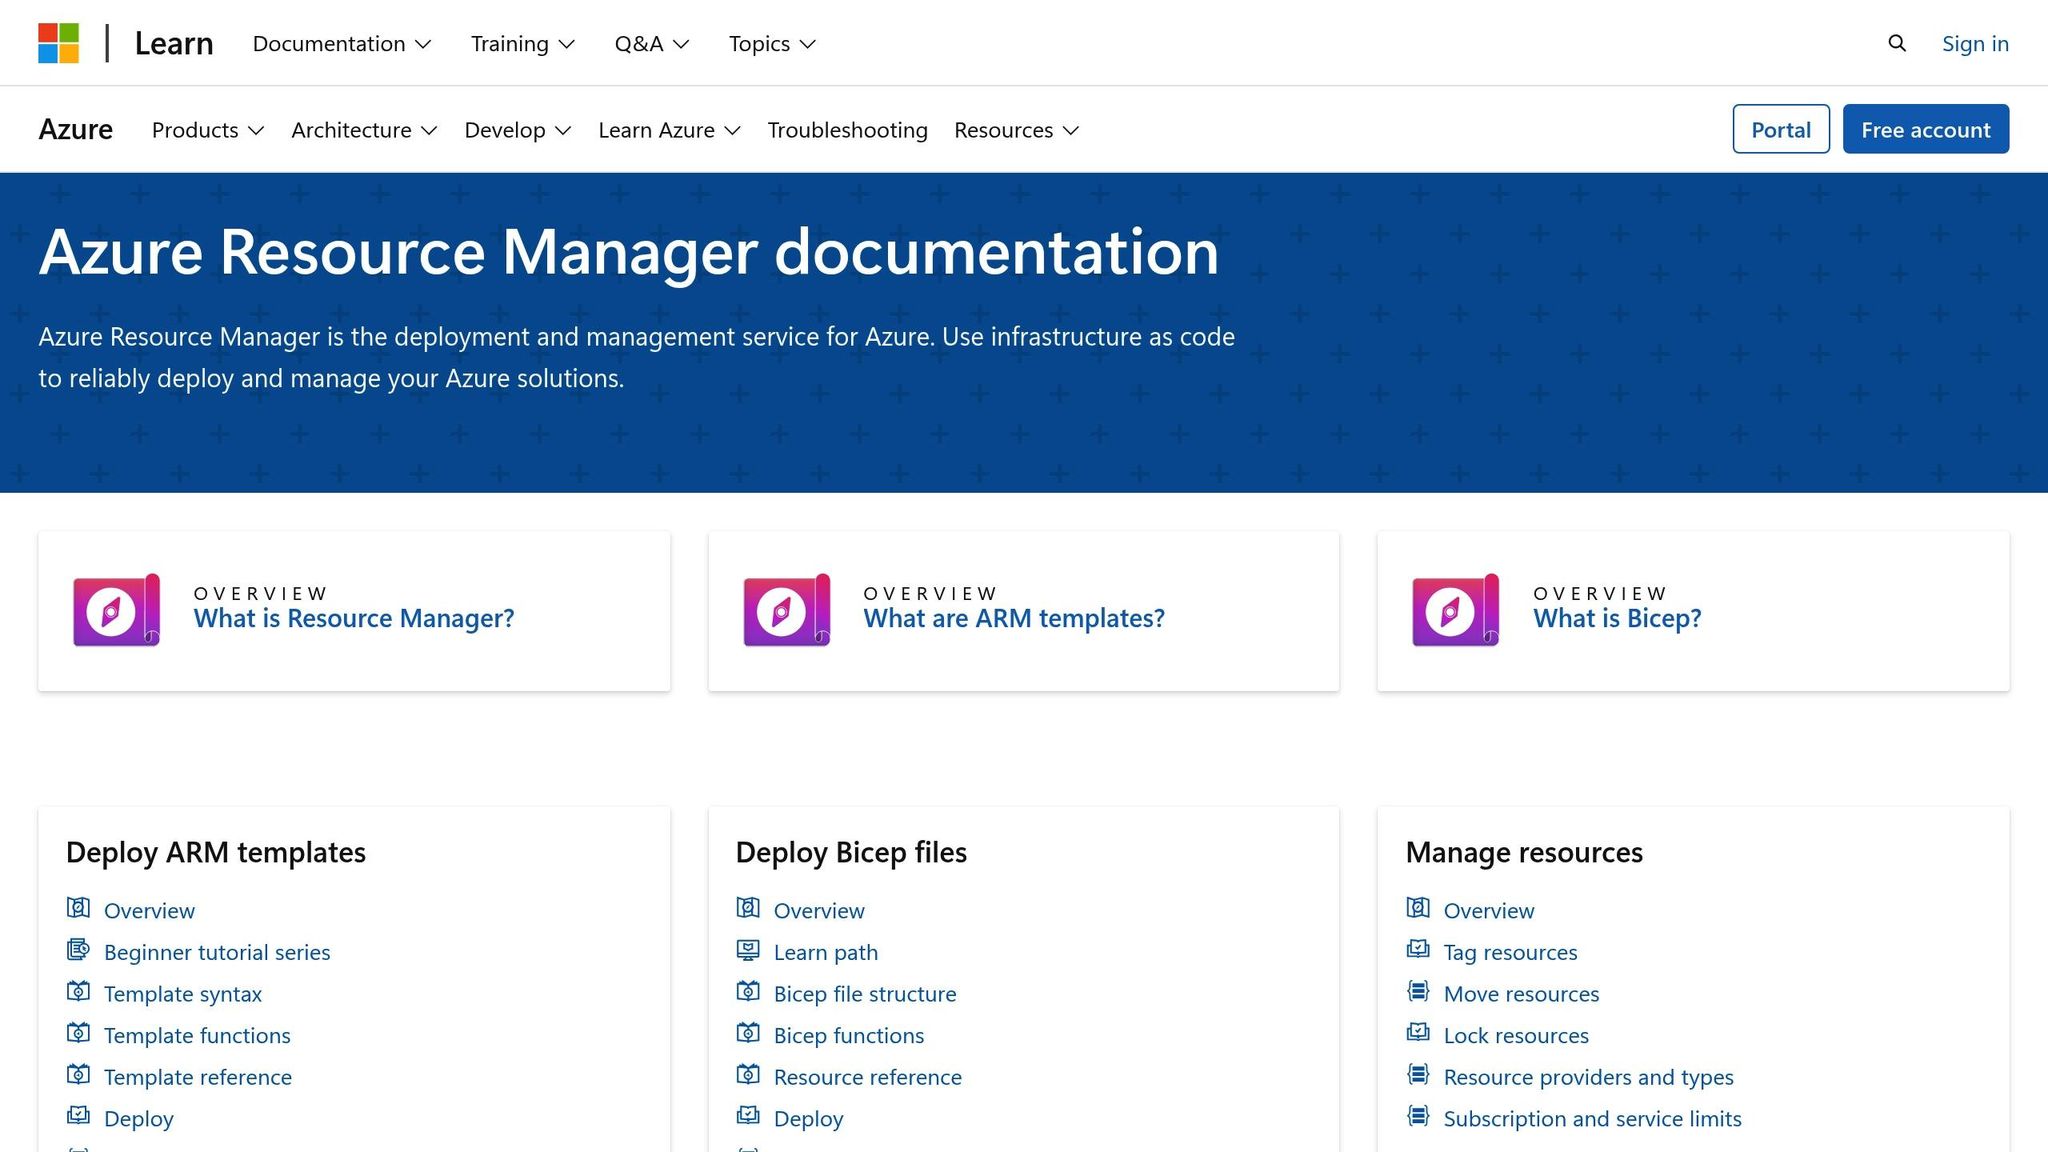Select Template syntax under Deploy ARM templates
This screenshot has width=2048, height=1152.
[x=182, y=993]
